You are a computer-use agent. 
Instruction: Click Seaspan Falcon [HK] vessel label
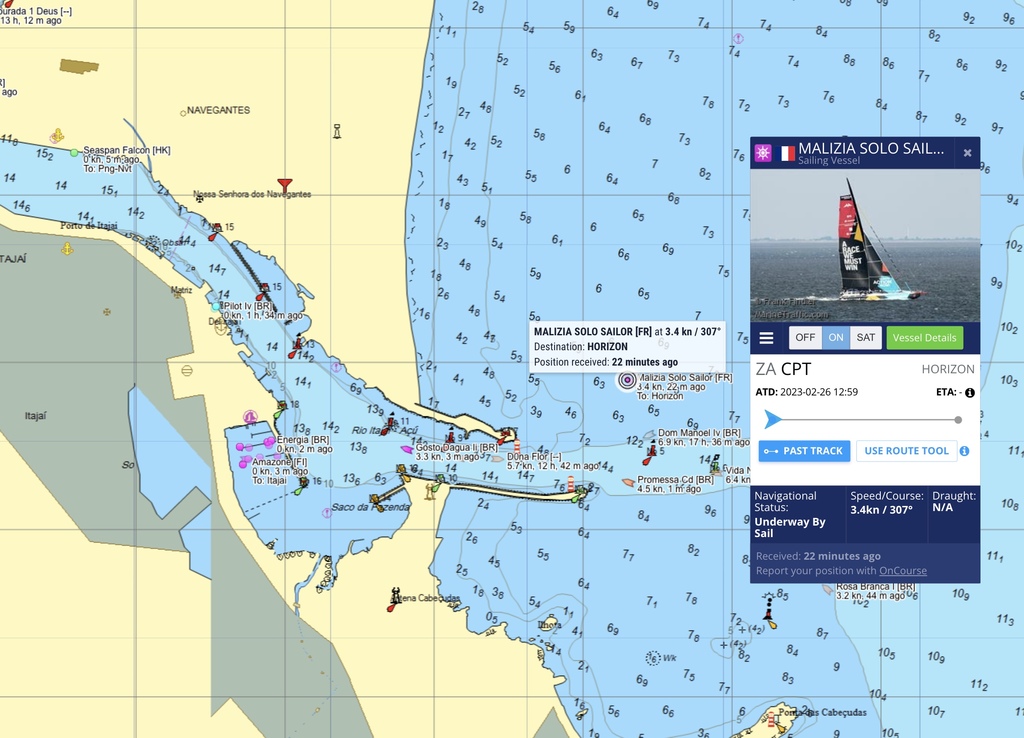(127, 150)
